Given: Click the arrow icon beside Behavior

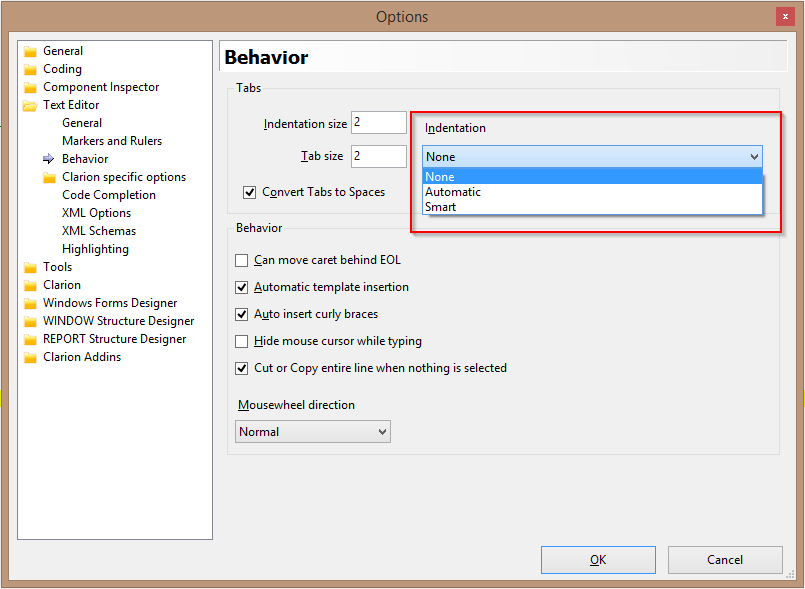Looking at the screenshot, I should (48, 159).
